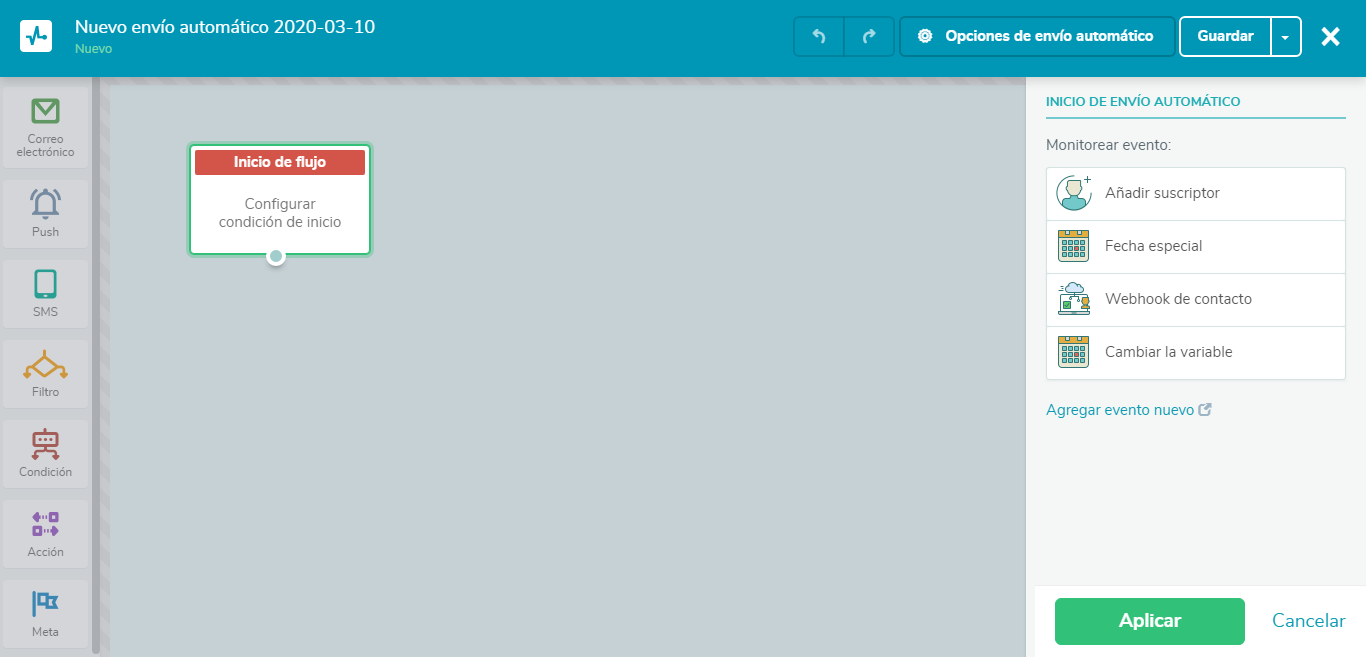Select the SMS block icon
The width and height of the screenshot is (1366, 657).
pos(45,284)
